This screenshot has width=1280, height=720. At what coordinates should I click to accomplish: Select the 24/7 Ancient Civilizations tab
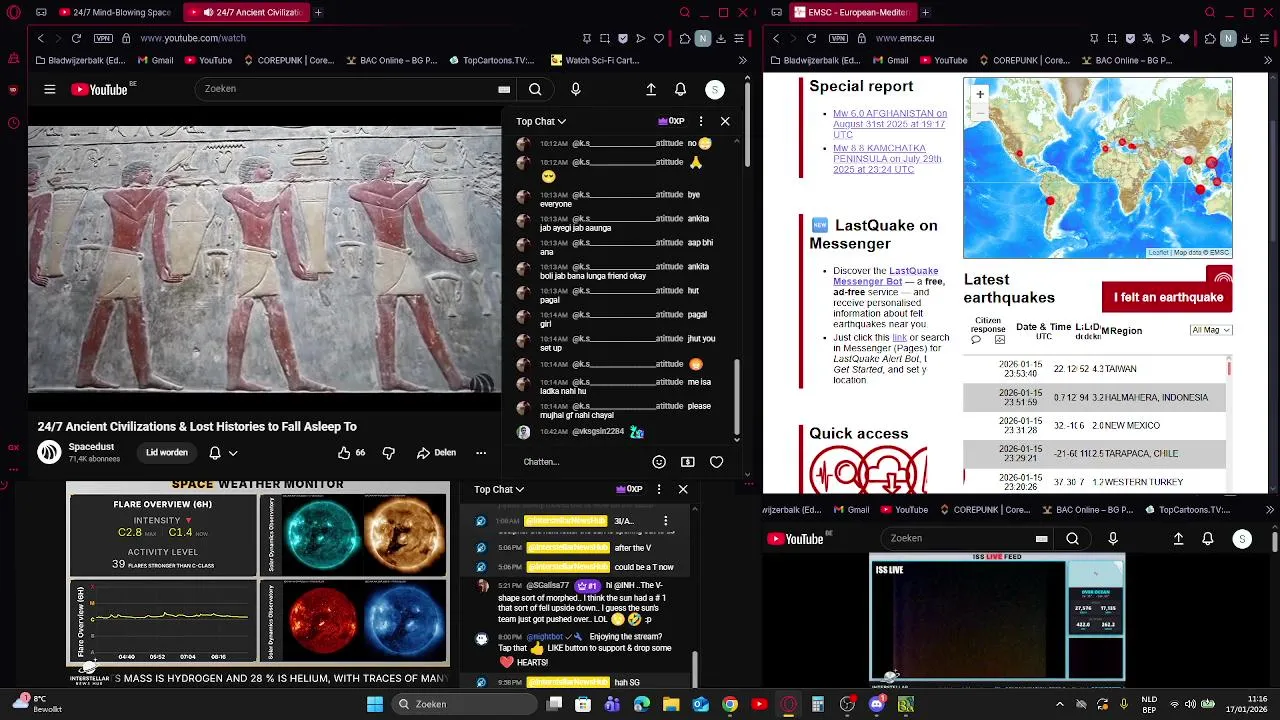point(245,12)
